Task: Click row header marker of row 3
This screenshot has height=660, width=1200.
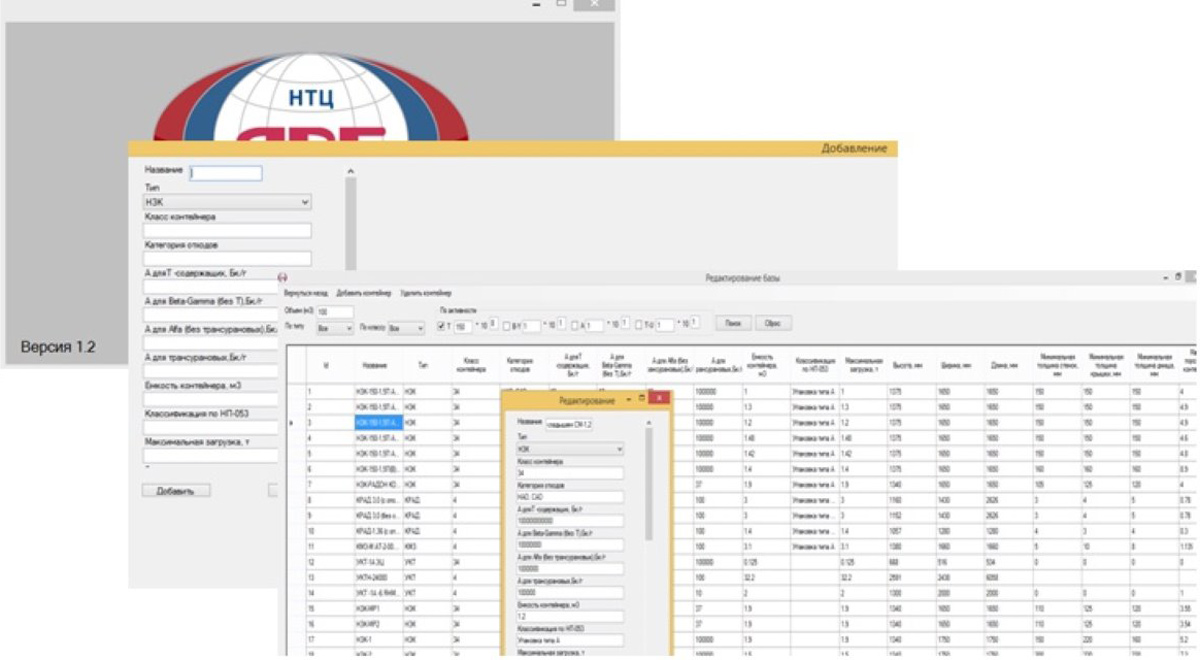Action: coord(294,423)
